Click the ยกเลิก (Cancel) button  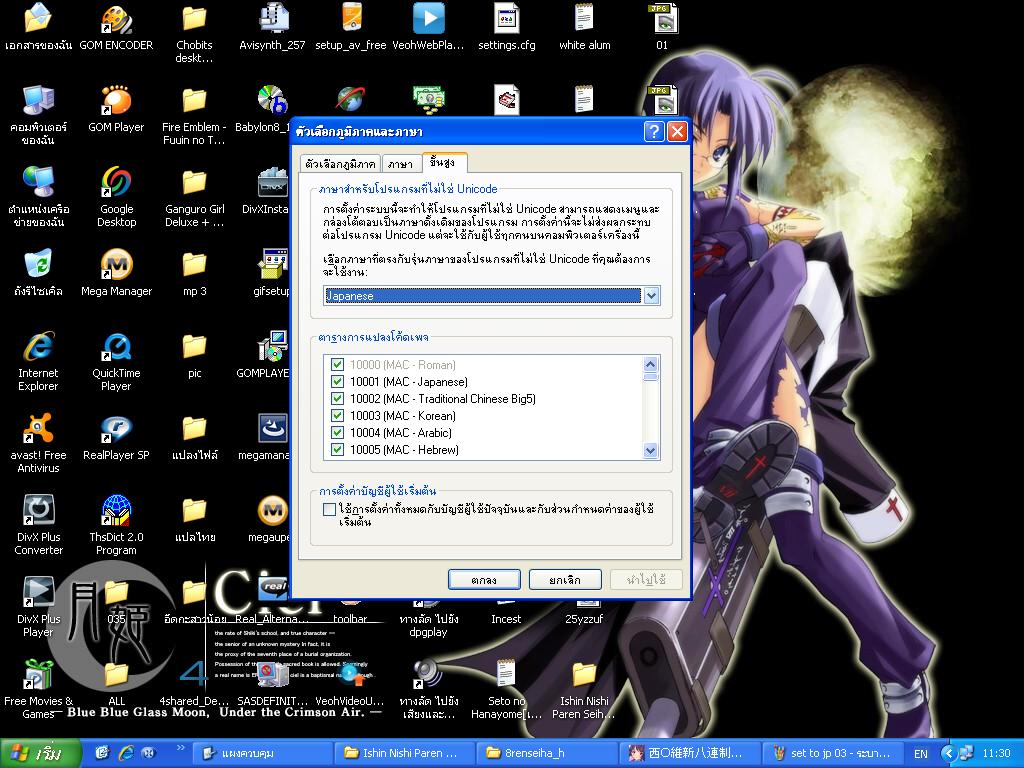pos(565,580)
